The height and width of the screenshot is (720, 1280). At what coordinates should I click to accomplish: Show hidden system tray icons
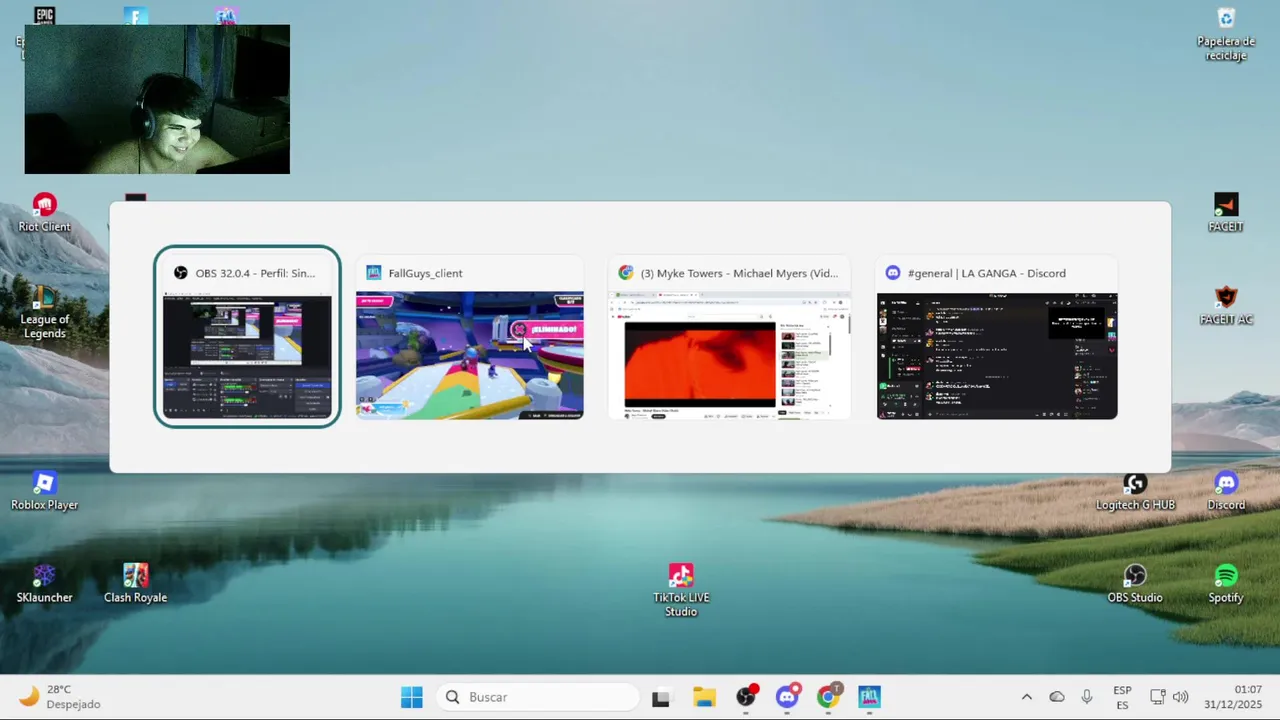[x=1026, y=697]
